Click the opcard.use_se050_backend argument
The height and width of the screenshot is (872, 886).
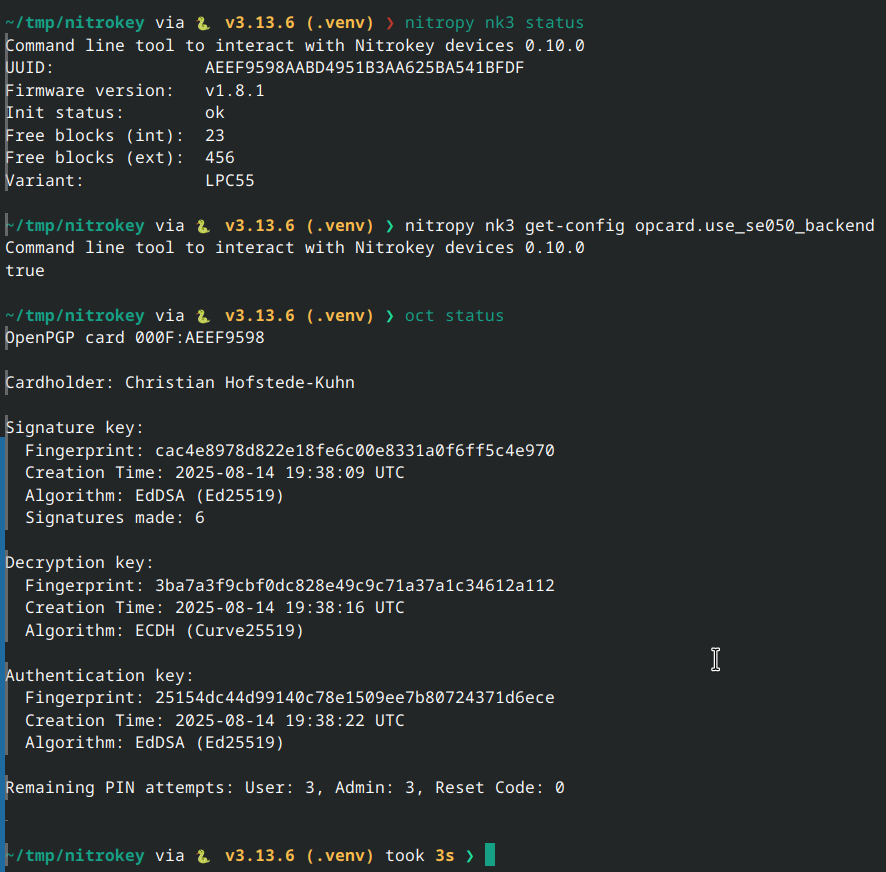pos(754,226)
